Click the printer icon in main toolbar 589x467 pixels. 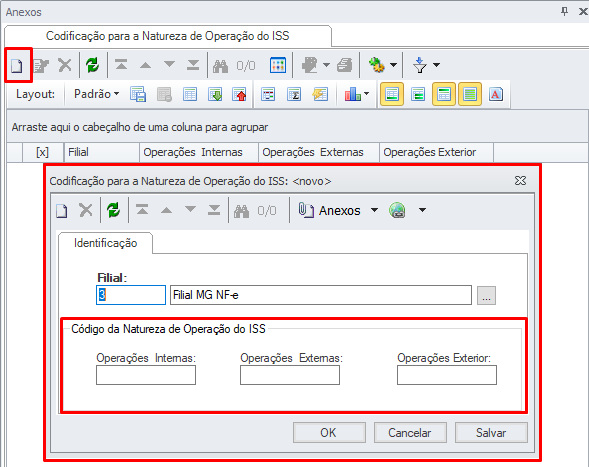344,65
